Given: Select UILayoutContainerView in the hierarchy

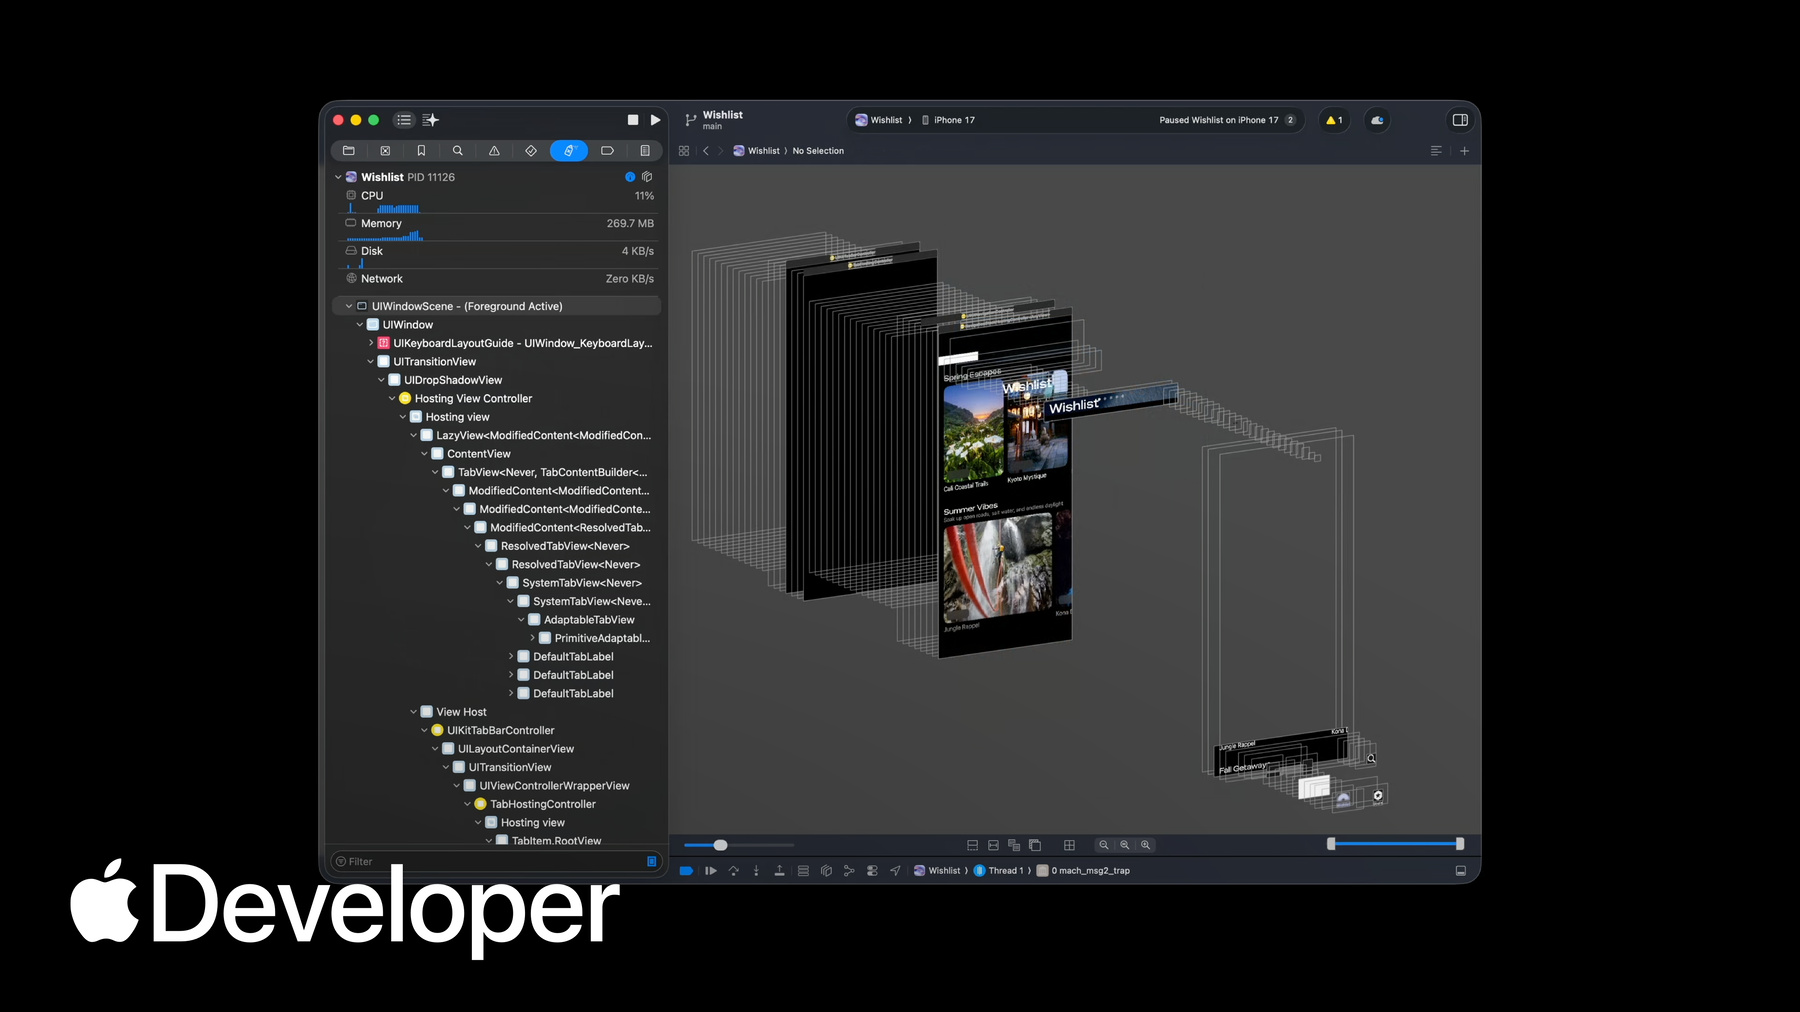Looking at the screenshot, I should click(497, 749).
